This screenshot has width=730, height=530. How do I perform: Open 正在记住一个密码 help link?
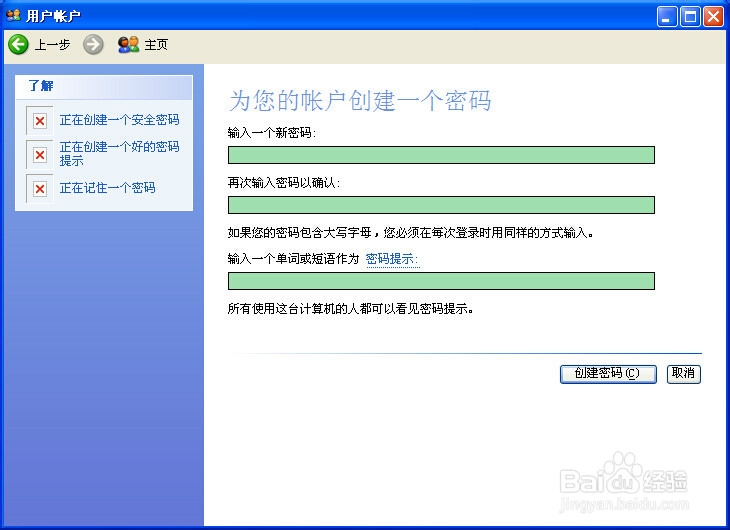108,188
